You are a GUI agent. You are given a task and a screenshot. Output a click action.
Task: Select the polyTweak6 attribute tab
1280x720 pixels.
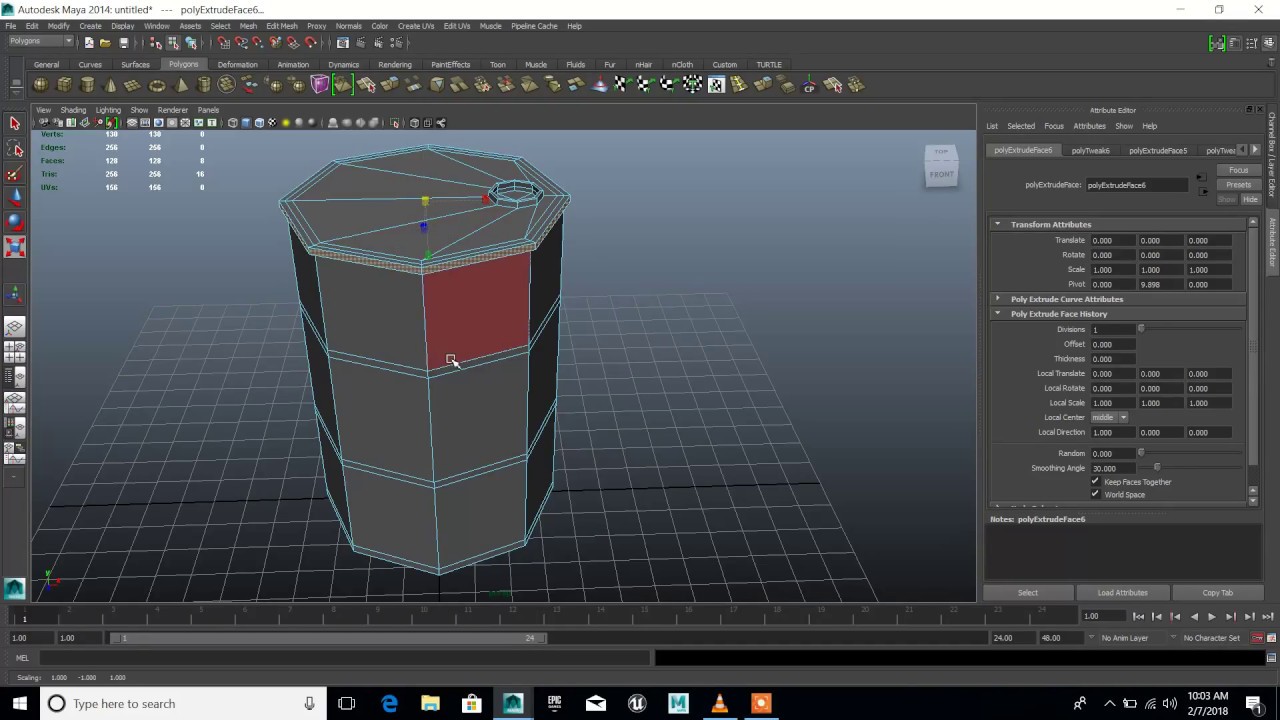point(1090,150)
